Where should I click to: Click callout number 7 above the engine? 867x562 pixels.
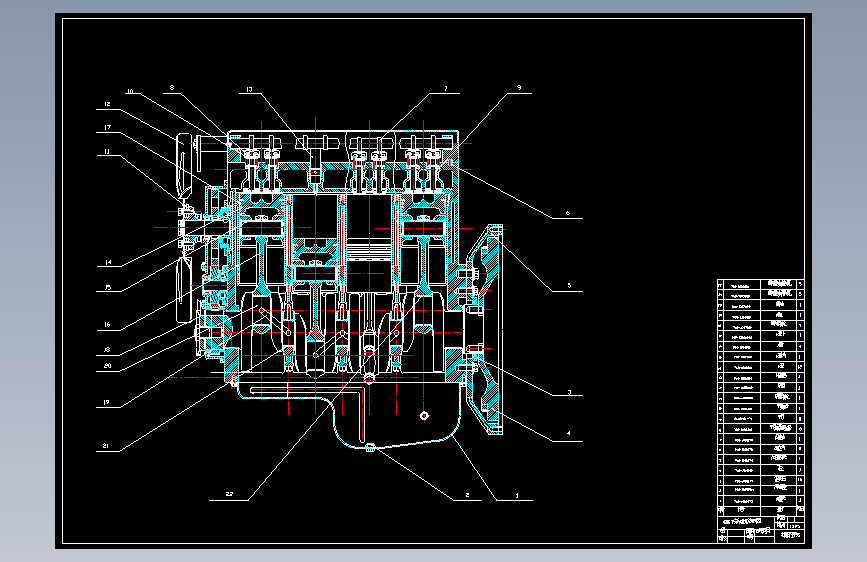[446, 89]
